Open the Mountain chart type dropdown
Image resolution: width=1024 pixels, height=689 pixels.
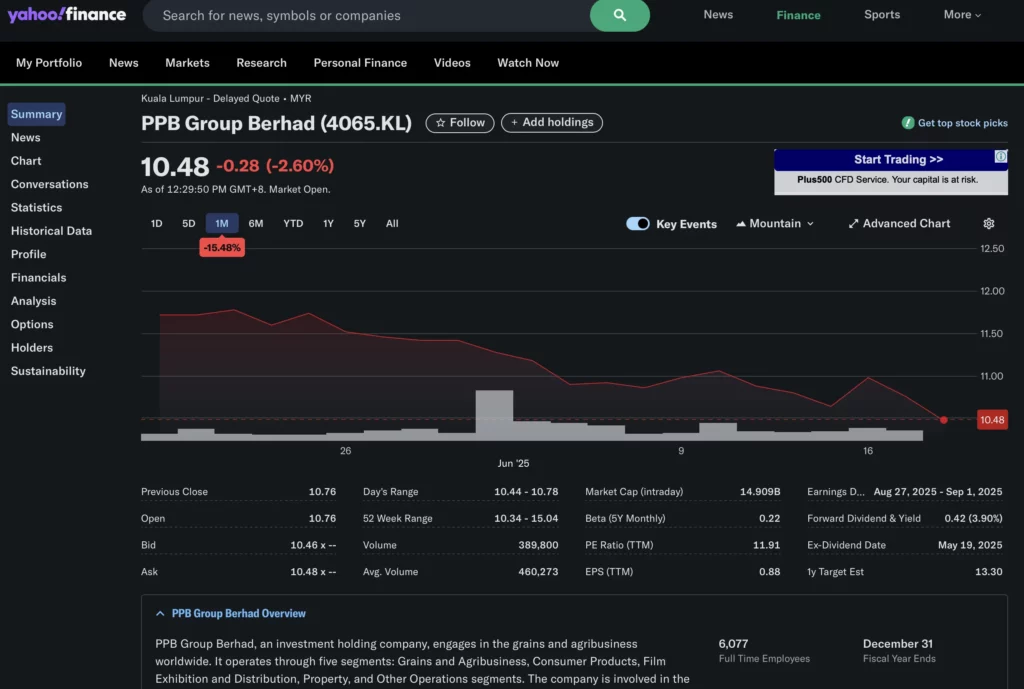tap(775, 223)
